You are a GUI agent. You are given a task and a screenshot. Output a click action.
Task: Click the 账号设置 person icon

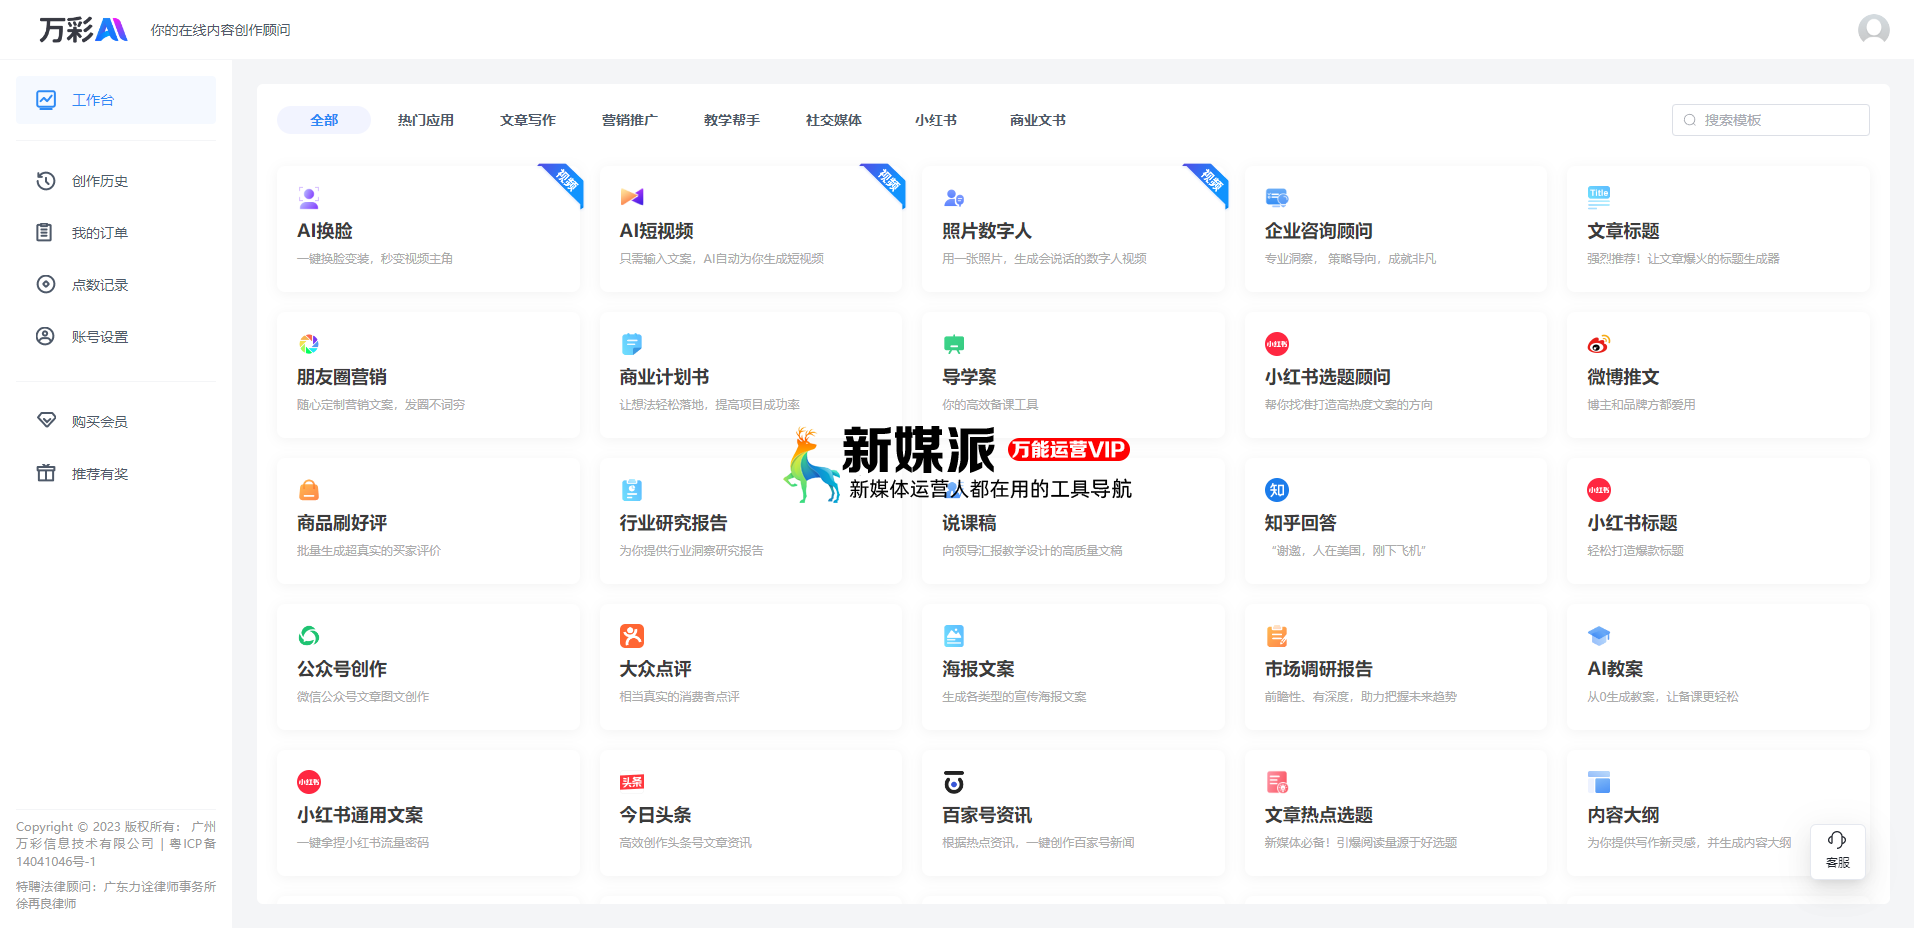45,336
